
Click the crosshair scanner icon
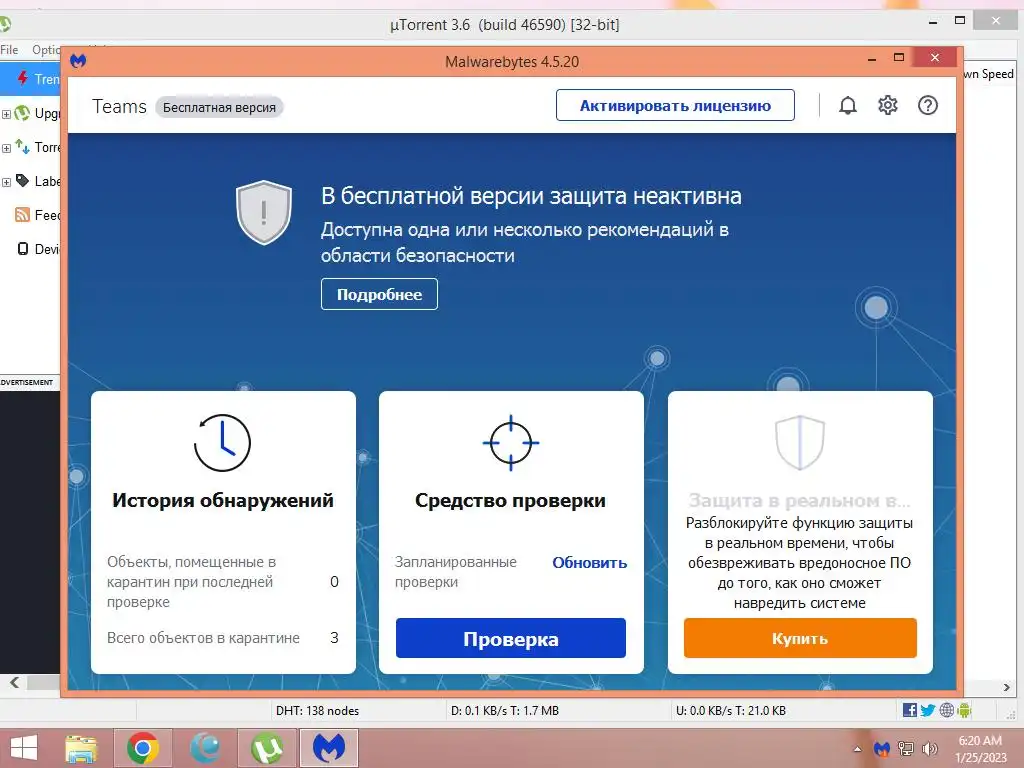point(511,443)
